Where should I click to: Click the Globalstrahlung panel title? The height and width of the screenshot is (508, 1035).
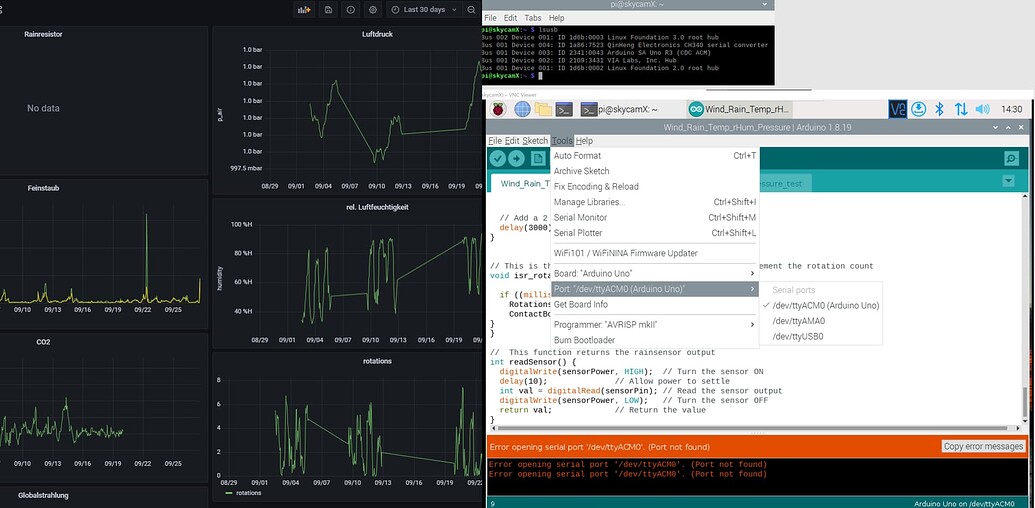coord(44,495)
